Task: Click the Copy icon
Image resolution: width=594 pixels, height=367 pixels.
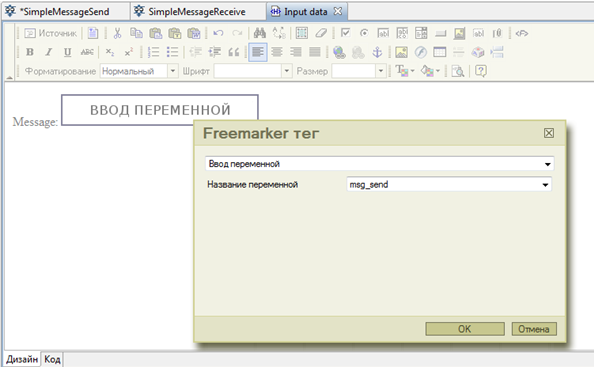Action: click(136, 33)
